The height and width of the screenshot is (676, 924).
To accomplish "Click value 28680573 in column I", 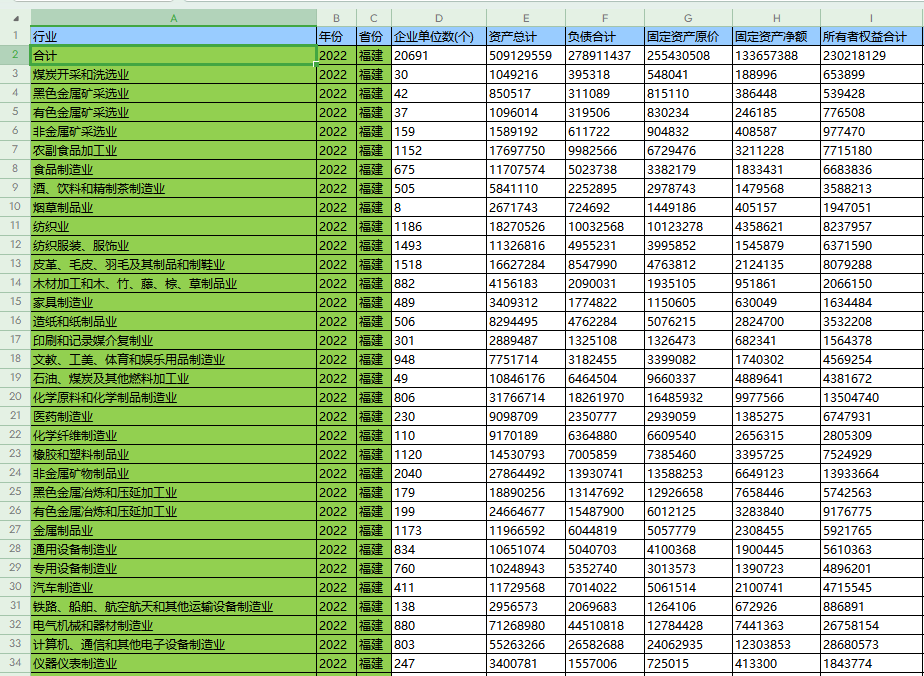I will click(871, 644).
